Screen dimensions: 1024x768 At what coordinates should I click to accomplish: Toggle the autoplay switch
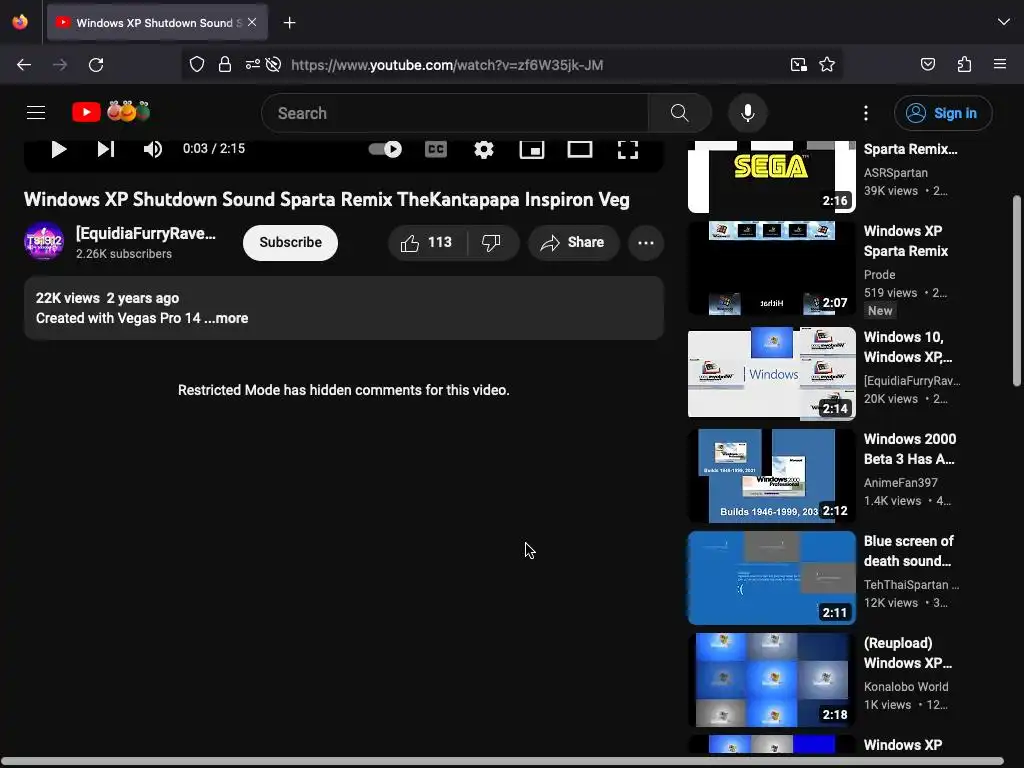click(385, 150)
